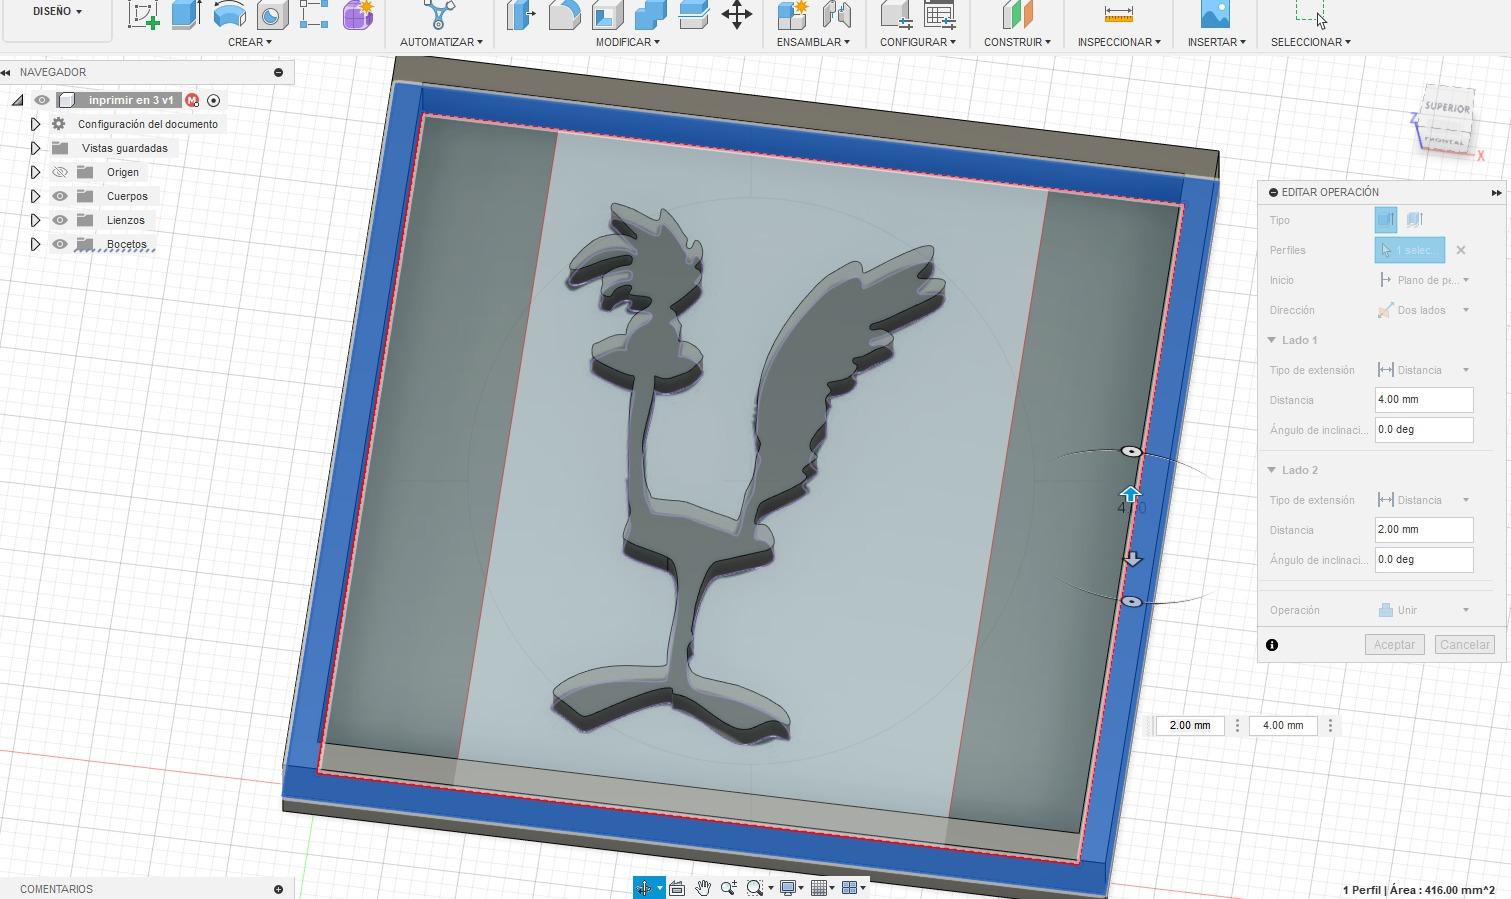Open the ENSAMBLAR menu
1511x899 pixels.
[813, 42]
